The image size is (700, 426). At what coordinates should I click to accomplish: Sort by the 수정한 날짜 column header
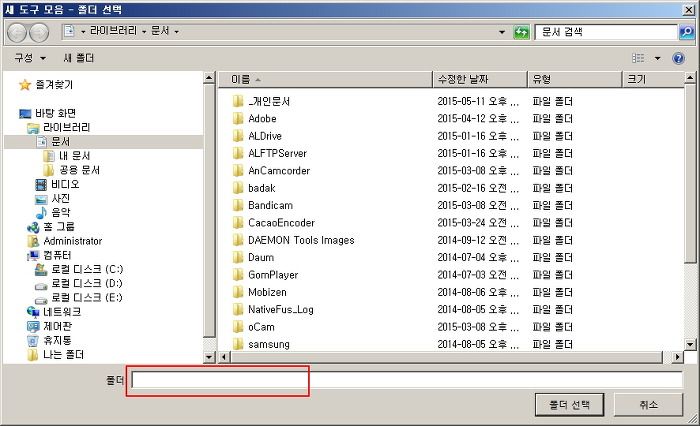pos(480,79)
